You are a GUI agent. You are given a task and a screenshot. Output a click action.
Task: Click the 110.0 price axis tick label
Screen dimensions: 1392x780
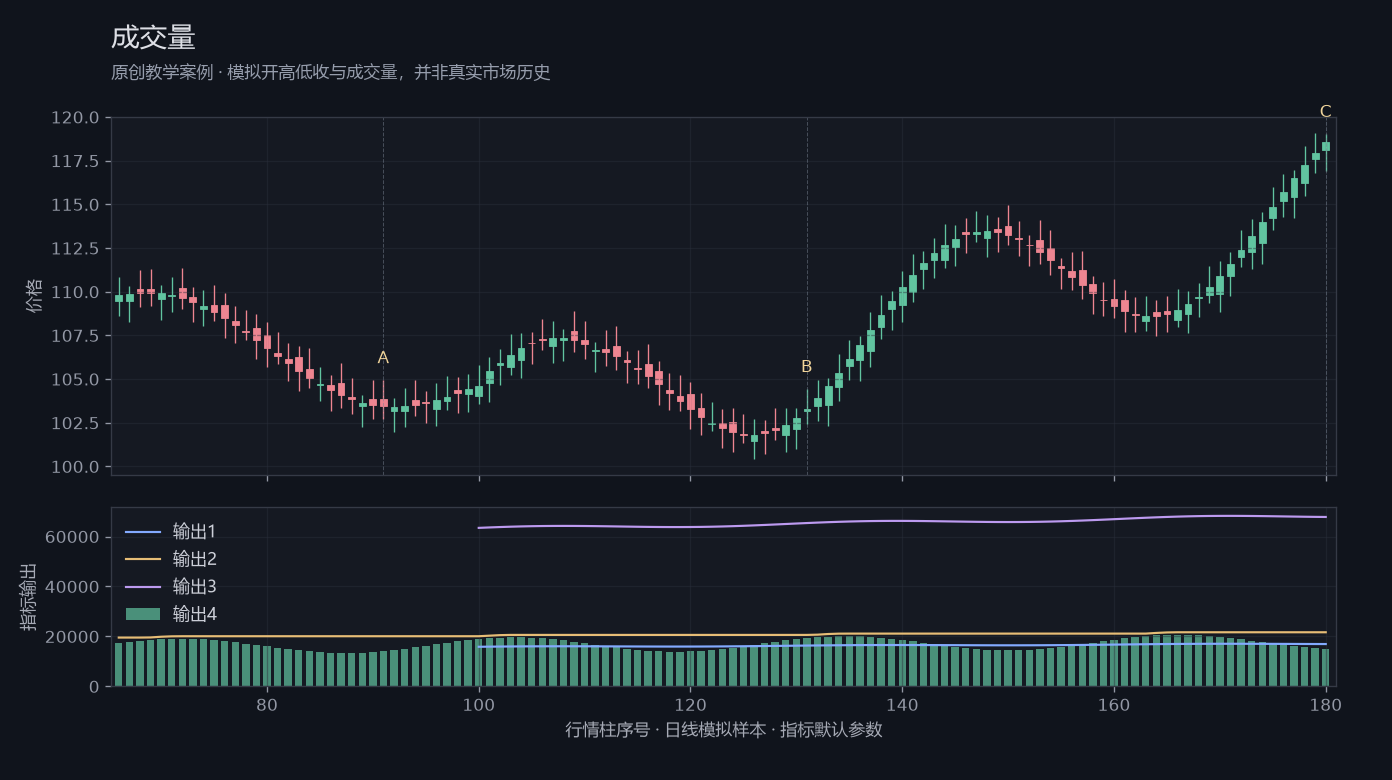click(x=76, y=292)
